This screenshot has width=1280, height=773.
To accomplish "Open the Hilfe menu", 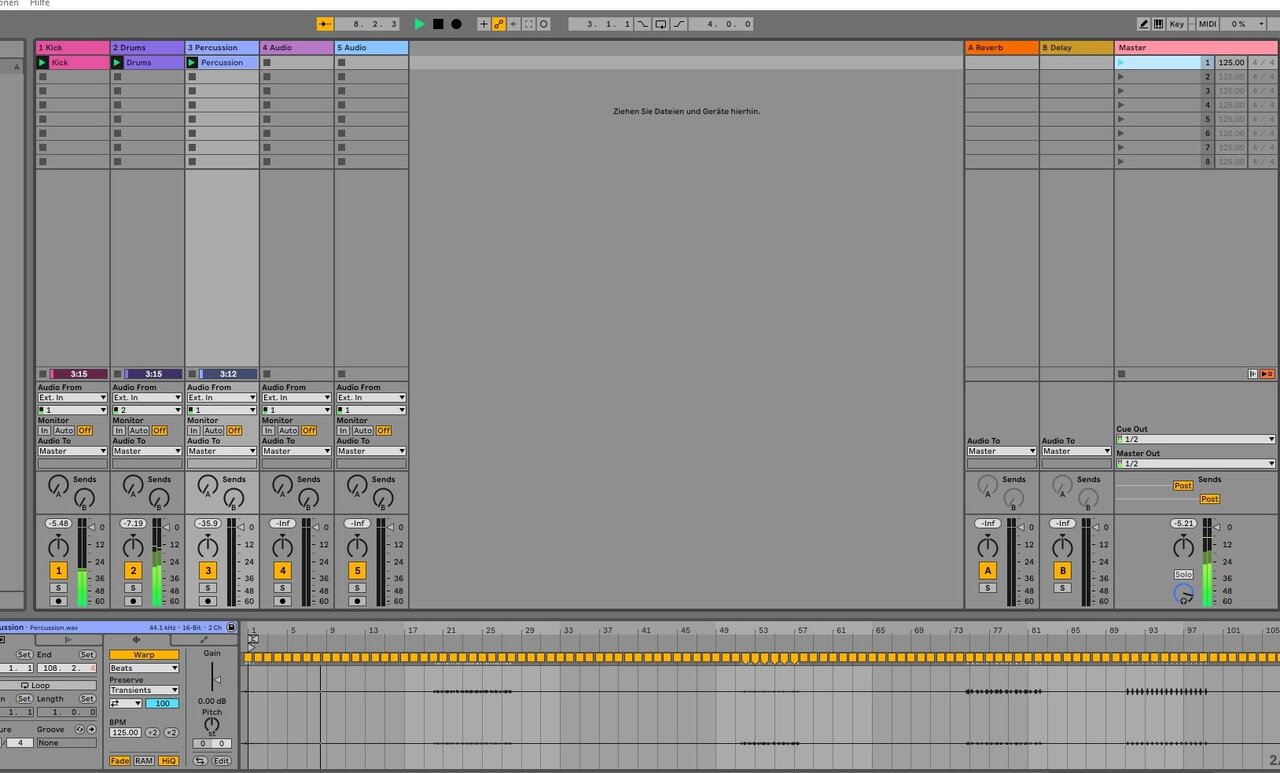I will pyautogui.click(x=40, y=4).
